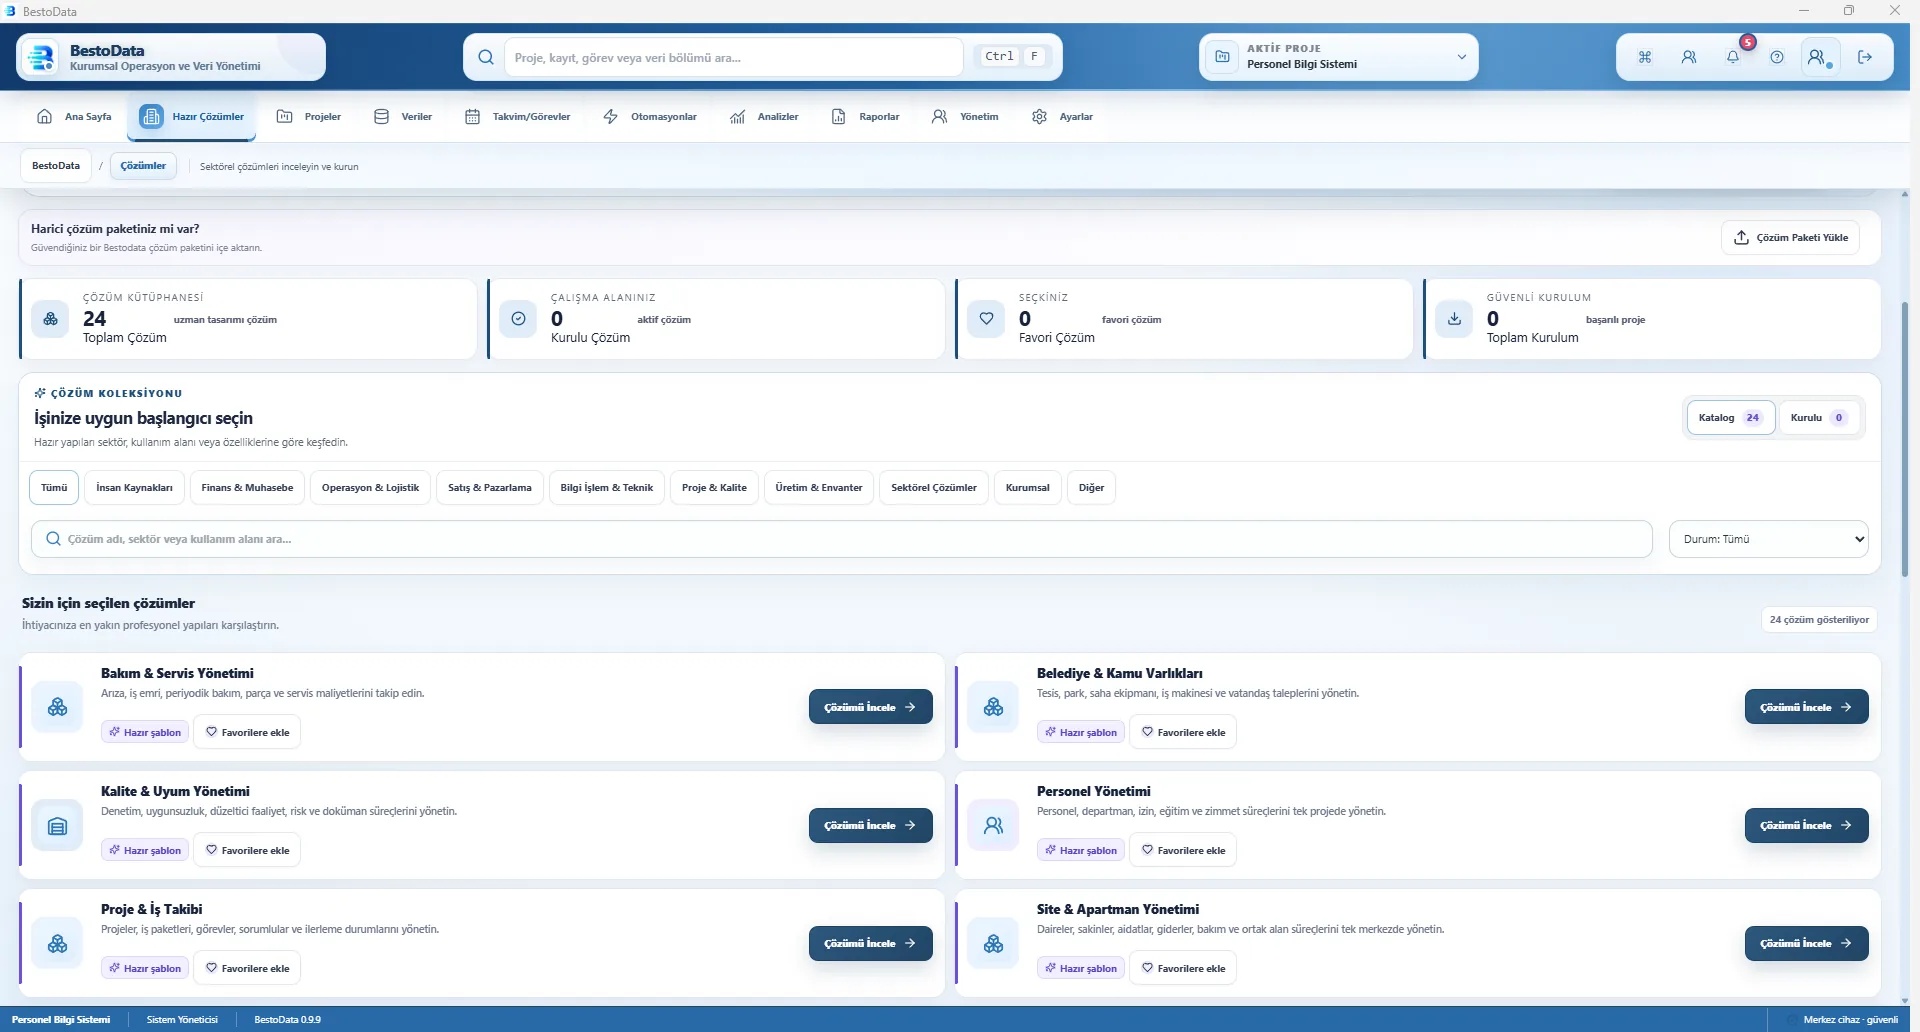Click the solution search input field
This screenshot has height=1032, width=1920.
(x=841, y=539)
